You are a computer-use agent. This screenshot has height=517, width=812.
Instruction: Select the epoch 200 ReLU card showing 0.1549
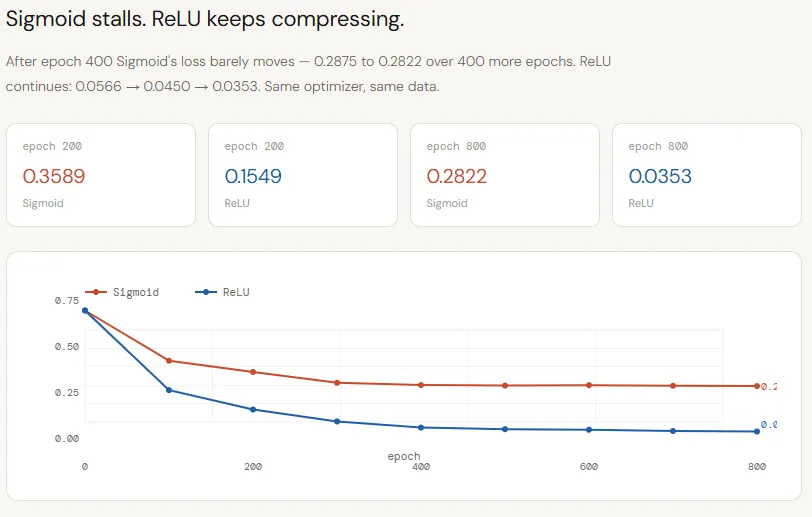pos(303,175)
